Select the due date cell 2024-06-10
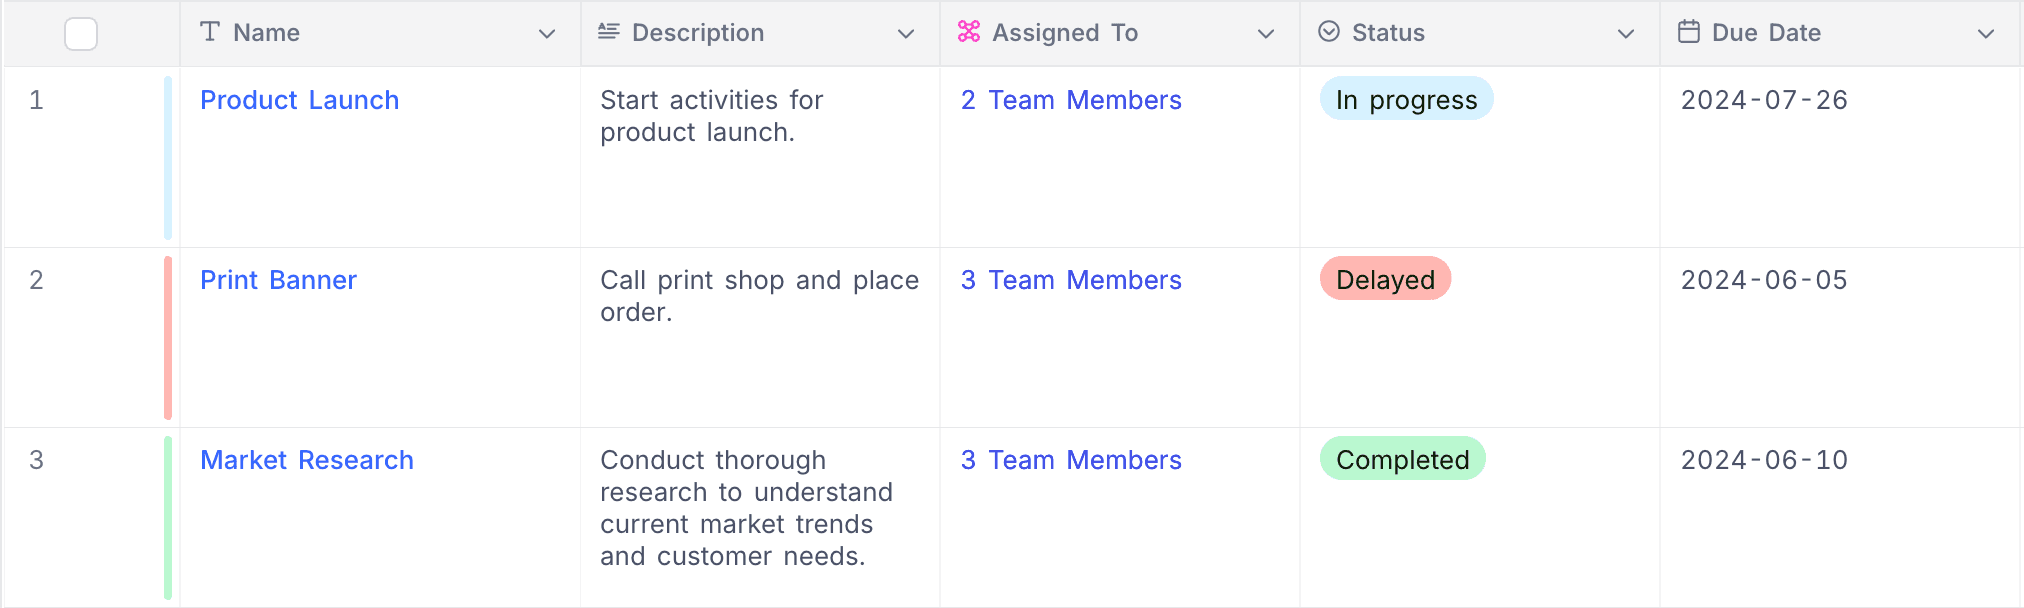Image resolution: width=2024 pixels, height=608 pixels. pos(1764,460)
